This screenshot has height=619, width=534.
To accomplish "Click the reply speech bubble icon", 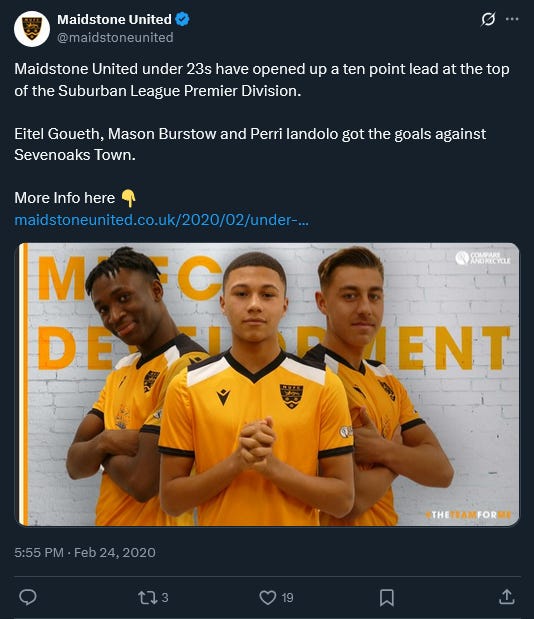I will (28, 597).
